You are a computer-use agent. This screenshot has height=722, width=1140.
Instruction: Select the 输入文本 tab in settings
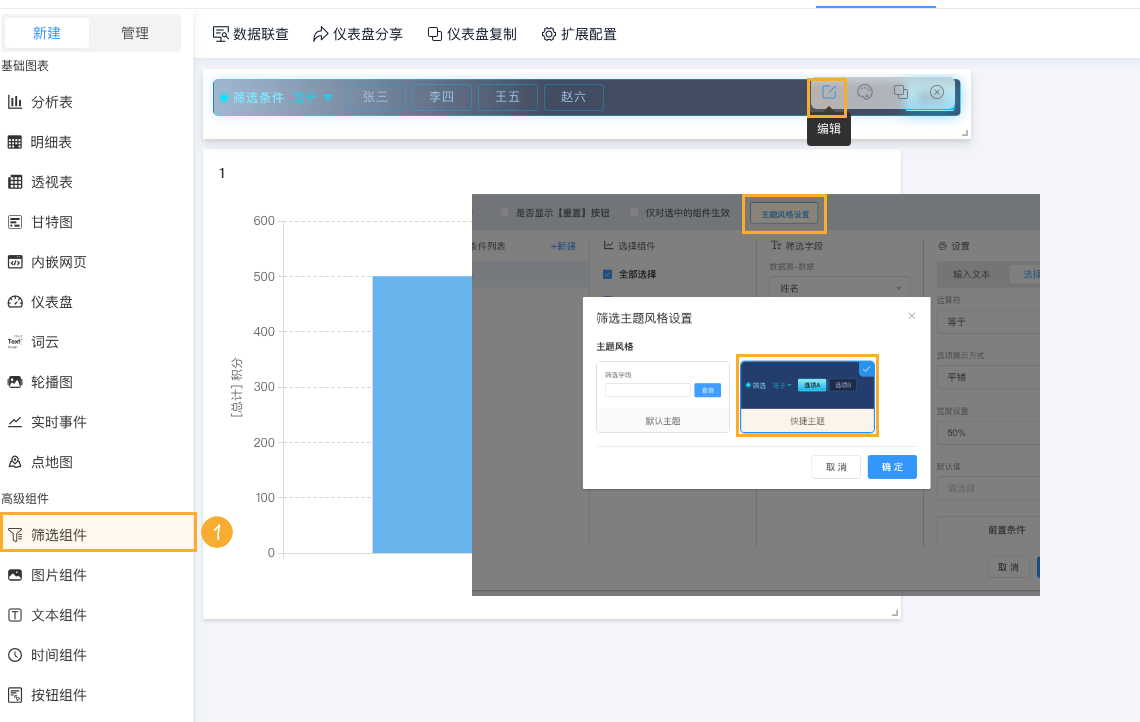(x=972, y=273)
